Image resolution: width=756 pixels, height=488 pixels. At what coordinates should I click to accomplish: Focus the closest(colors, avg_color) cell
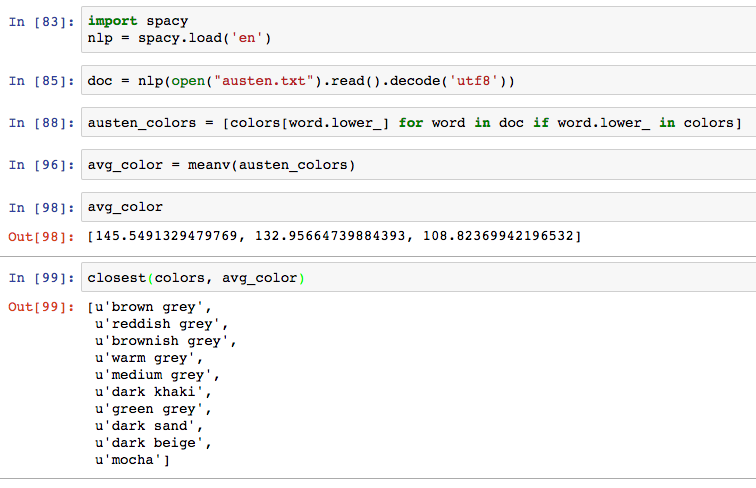coord(418,277)
